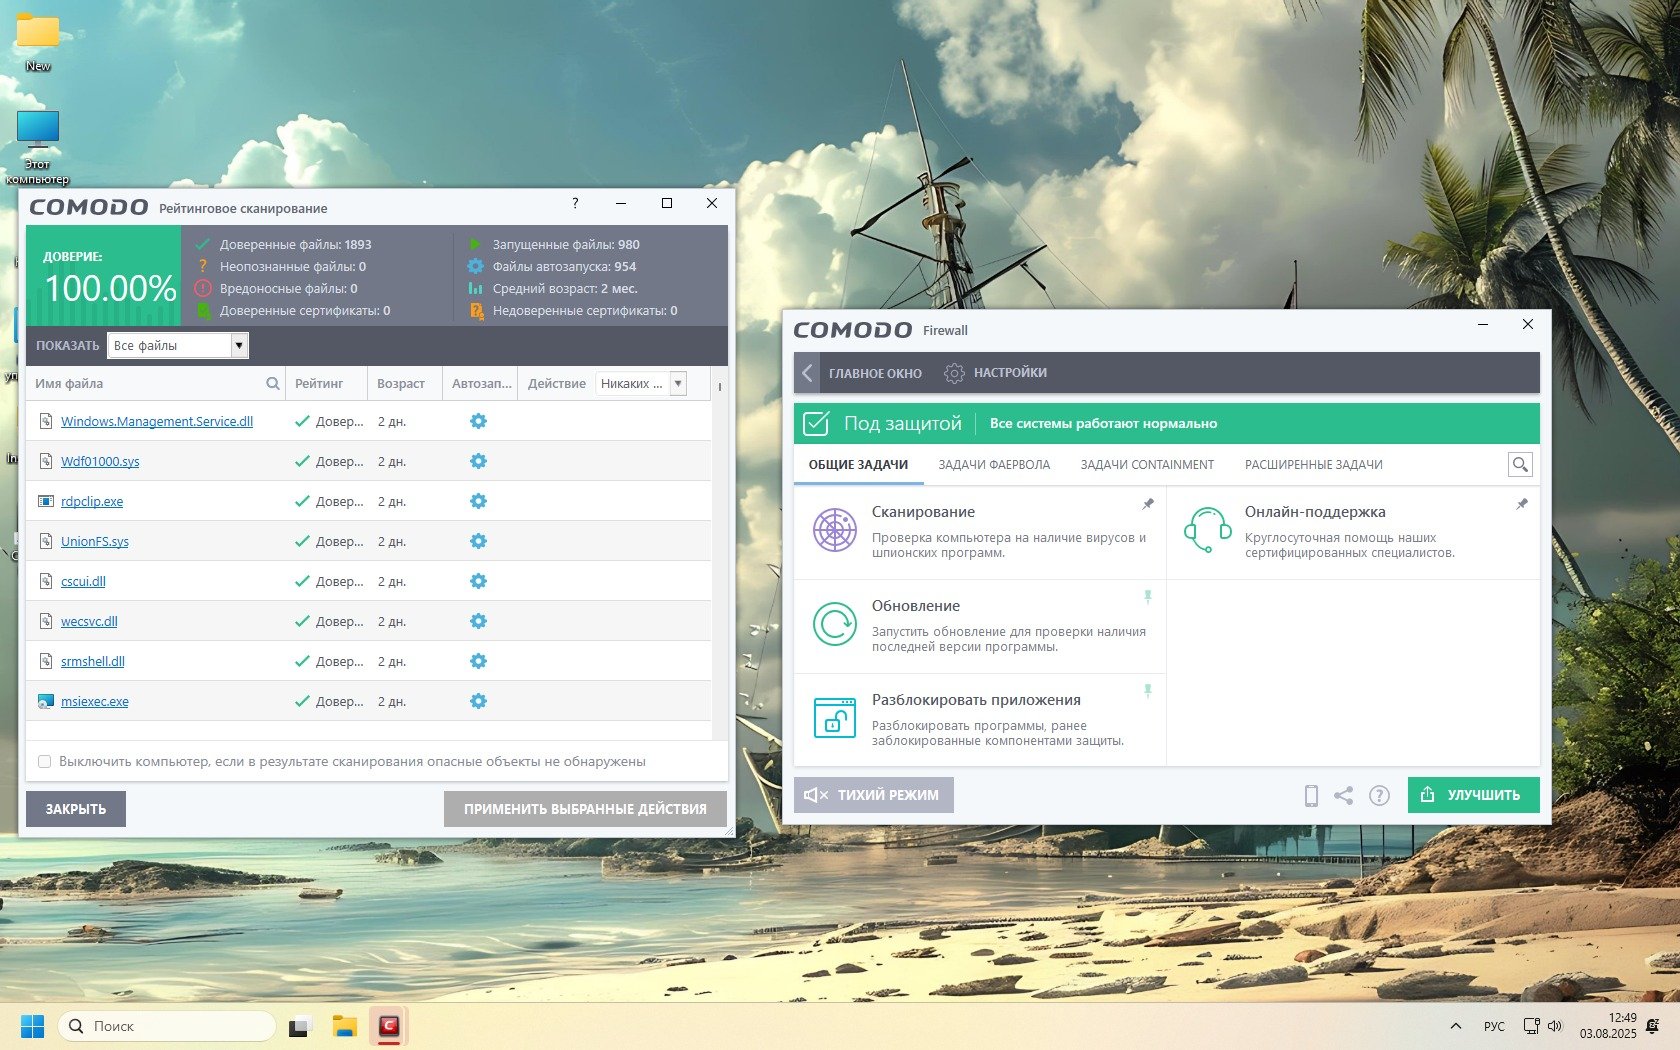Image resolution: width=1680 pixels, height=1050 pixels.
Task: Enable shutdown computer after scan checkbox
Action: tap(44, 762)
